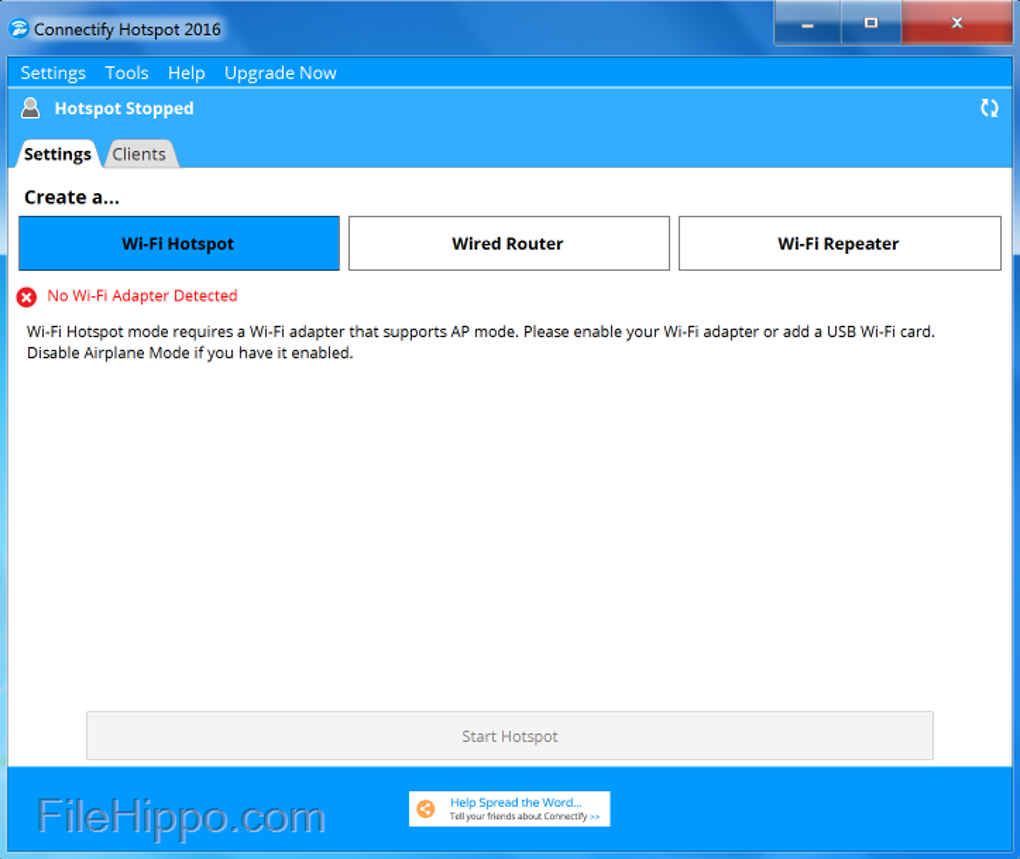The image size is (1020, 859).
Task: Open the Tools menu
Action: click(127, 73)
